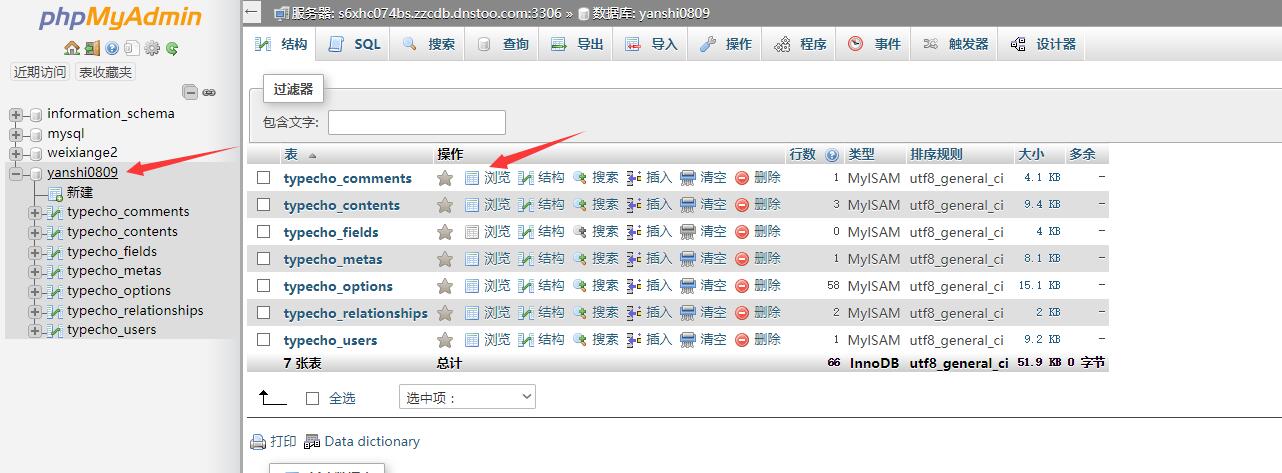The height and width of the screenshot is (473, 1282).
Task: Star typecho_comments table as favorite
Action: [x=445, y=178]
